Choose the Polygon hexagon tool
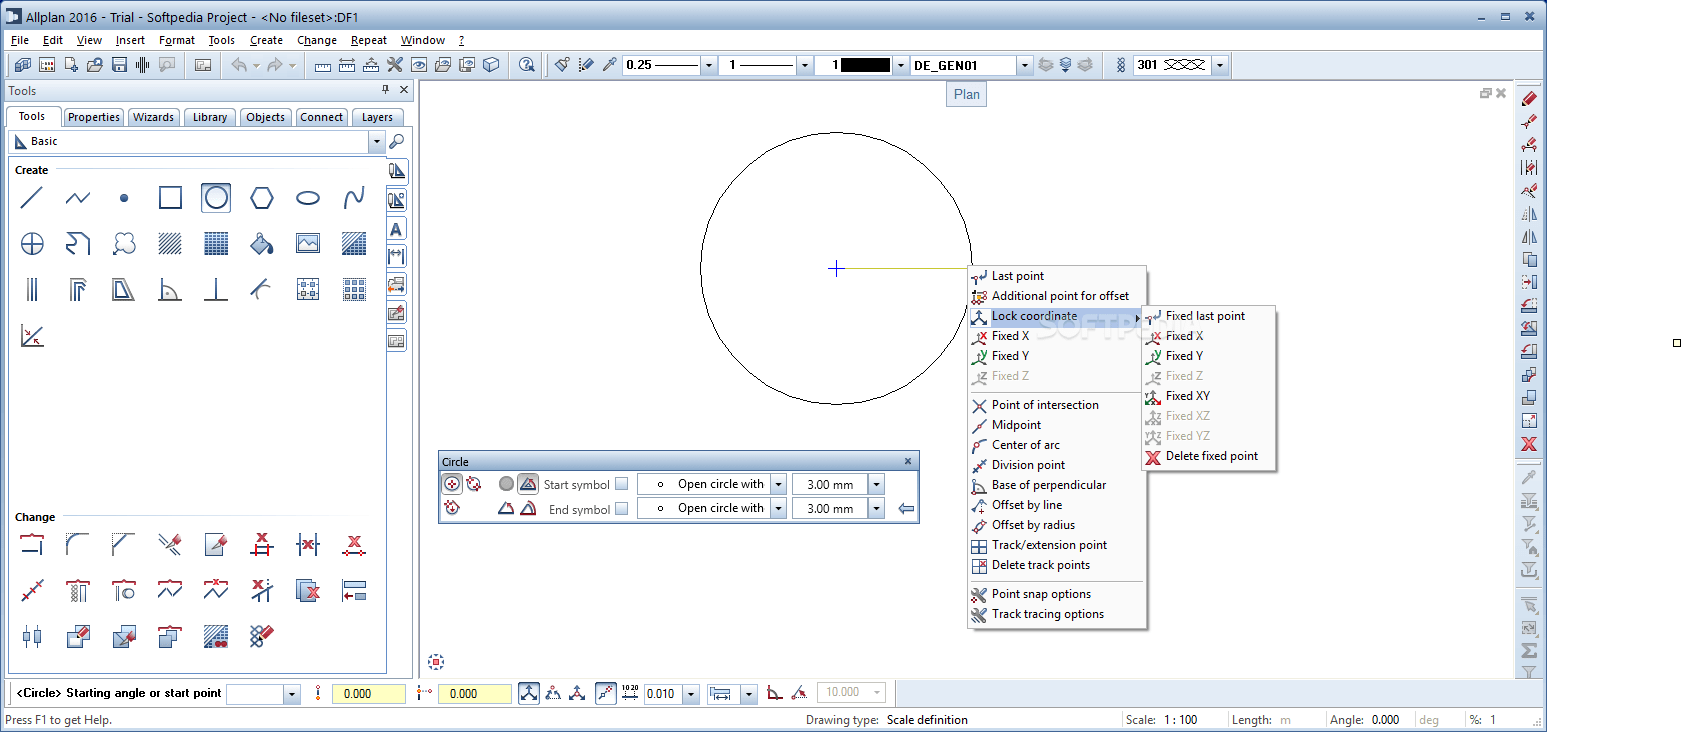 (x=262, y=198)
